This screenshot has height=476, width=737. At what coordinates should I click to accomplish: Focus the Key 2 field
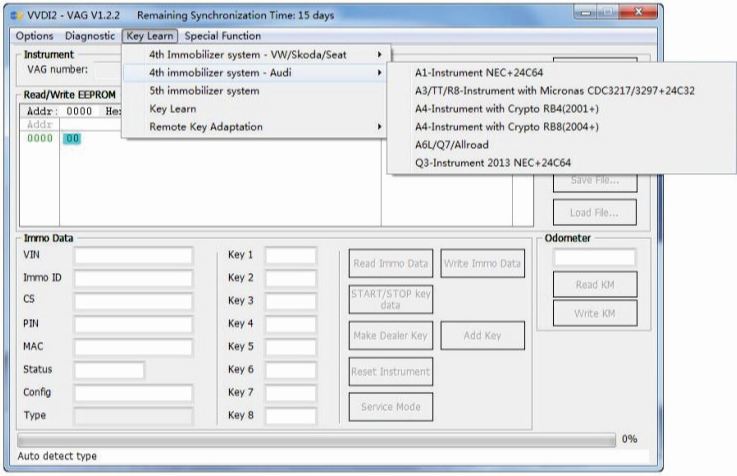(x=291, y=278)
